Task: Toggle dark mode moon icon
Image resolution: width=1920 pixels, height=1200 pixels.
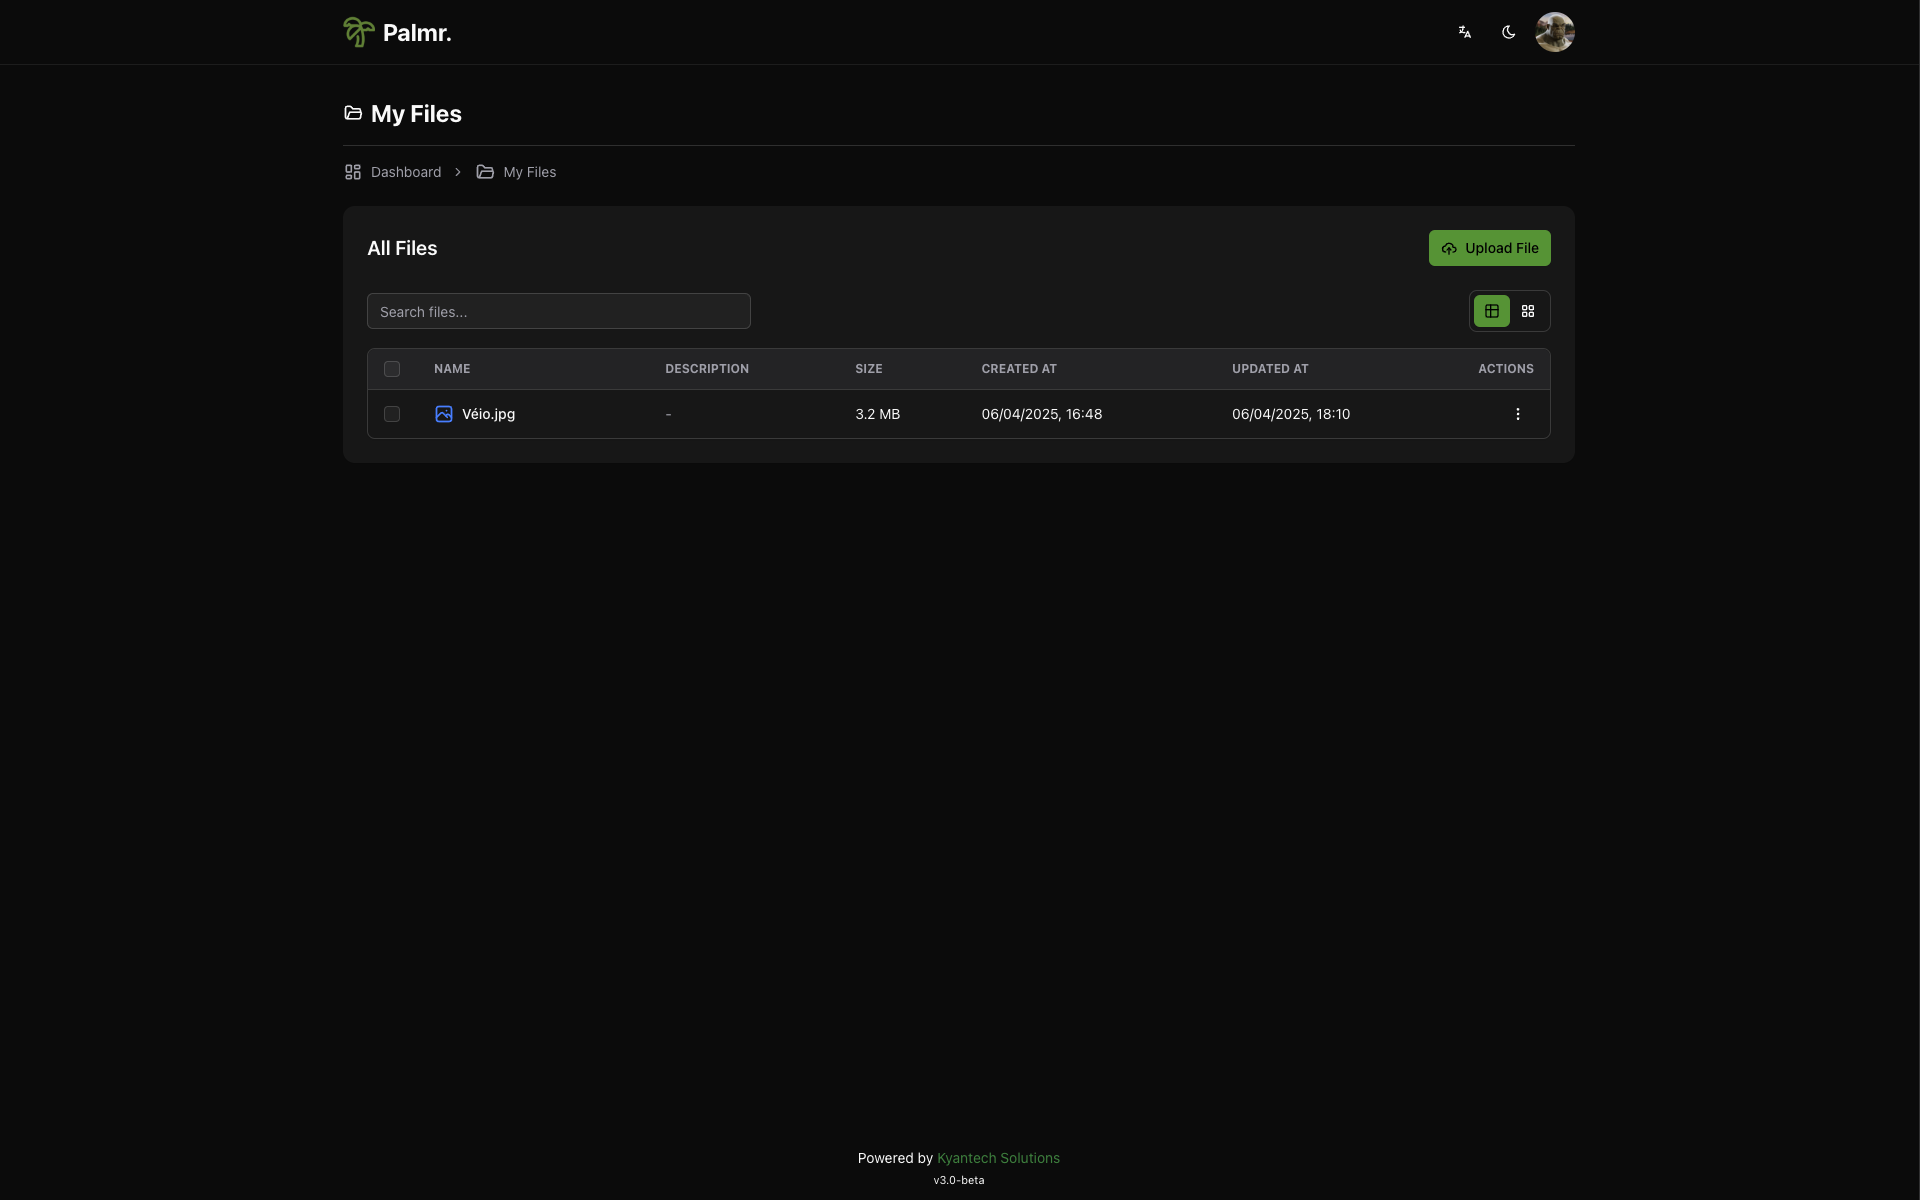Action: pyautogui.click(x=1508, y=32)
